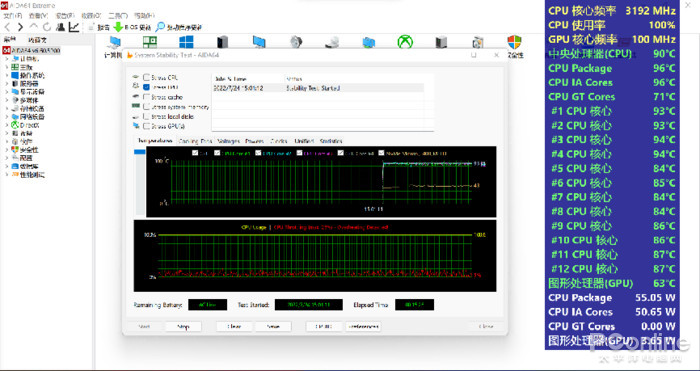Click the green-arrow BIOS 更新 toolbar button

click(132, 28)
